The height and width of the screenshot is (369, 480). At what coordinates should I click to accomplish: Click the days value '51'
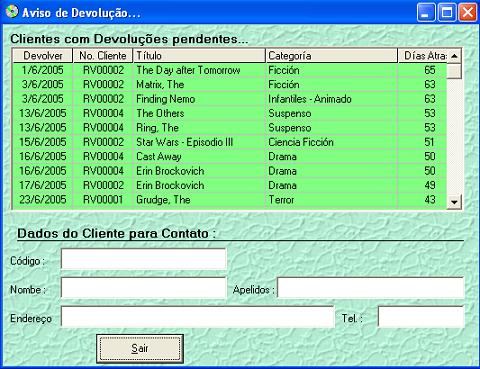click(x=429, y=142)
